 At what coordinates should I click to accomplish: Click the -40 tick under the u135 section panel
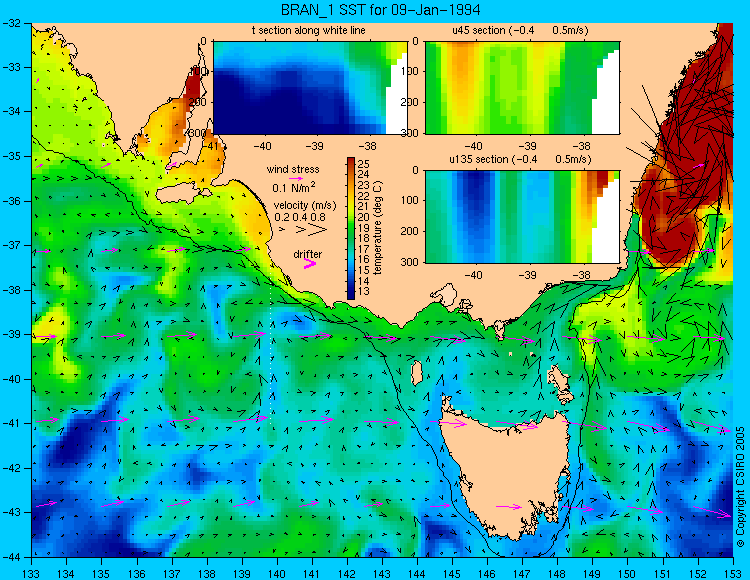[474, 275]
